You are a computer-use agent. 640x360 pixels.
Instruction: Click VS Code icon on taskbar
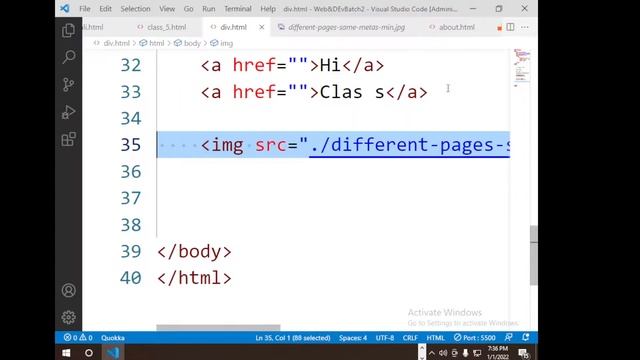[x=113, y=353]
